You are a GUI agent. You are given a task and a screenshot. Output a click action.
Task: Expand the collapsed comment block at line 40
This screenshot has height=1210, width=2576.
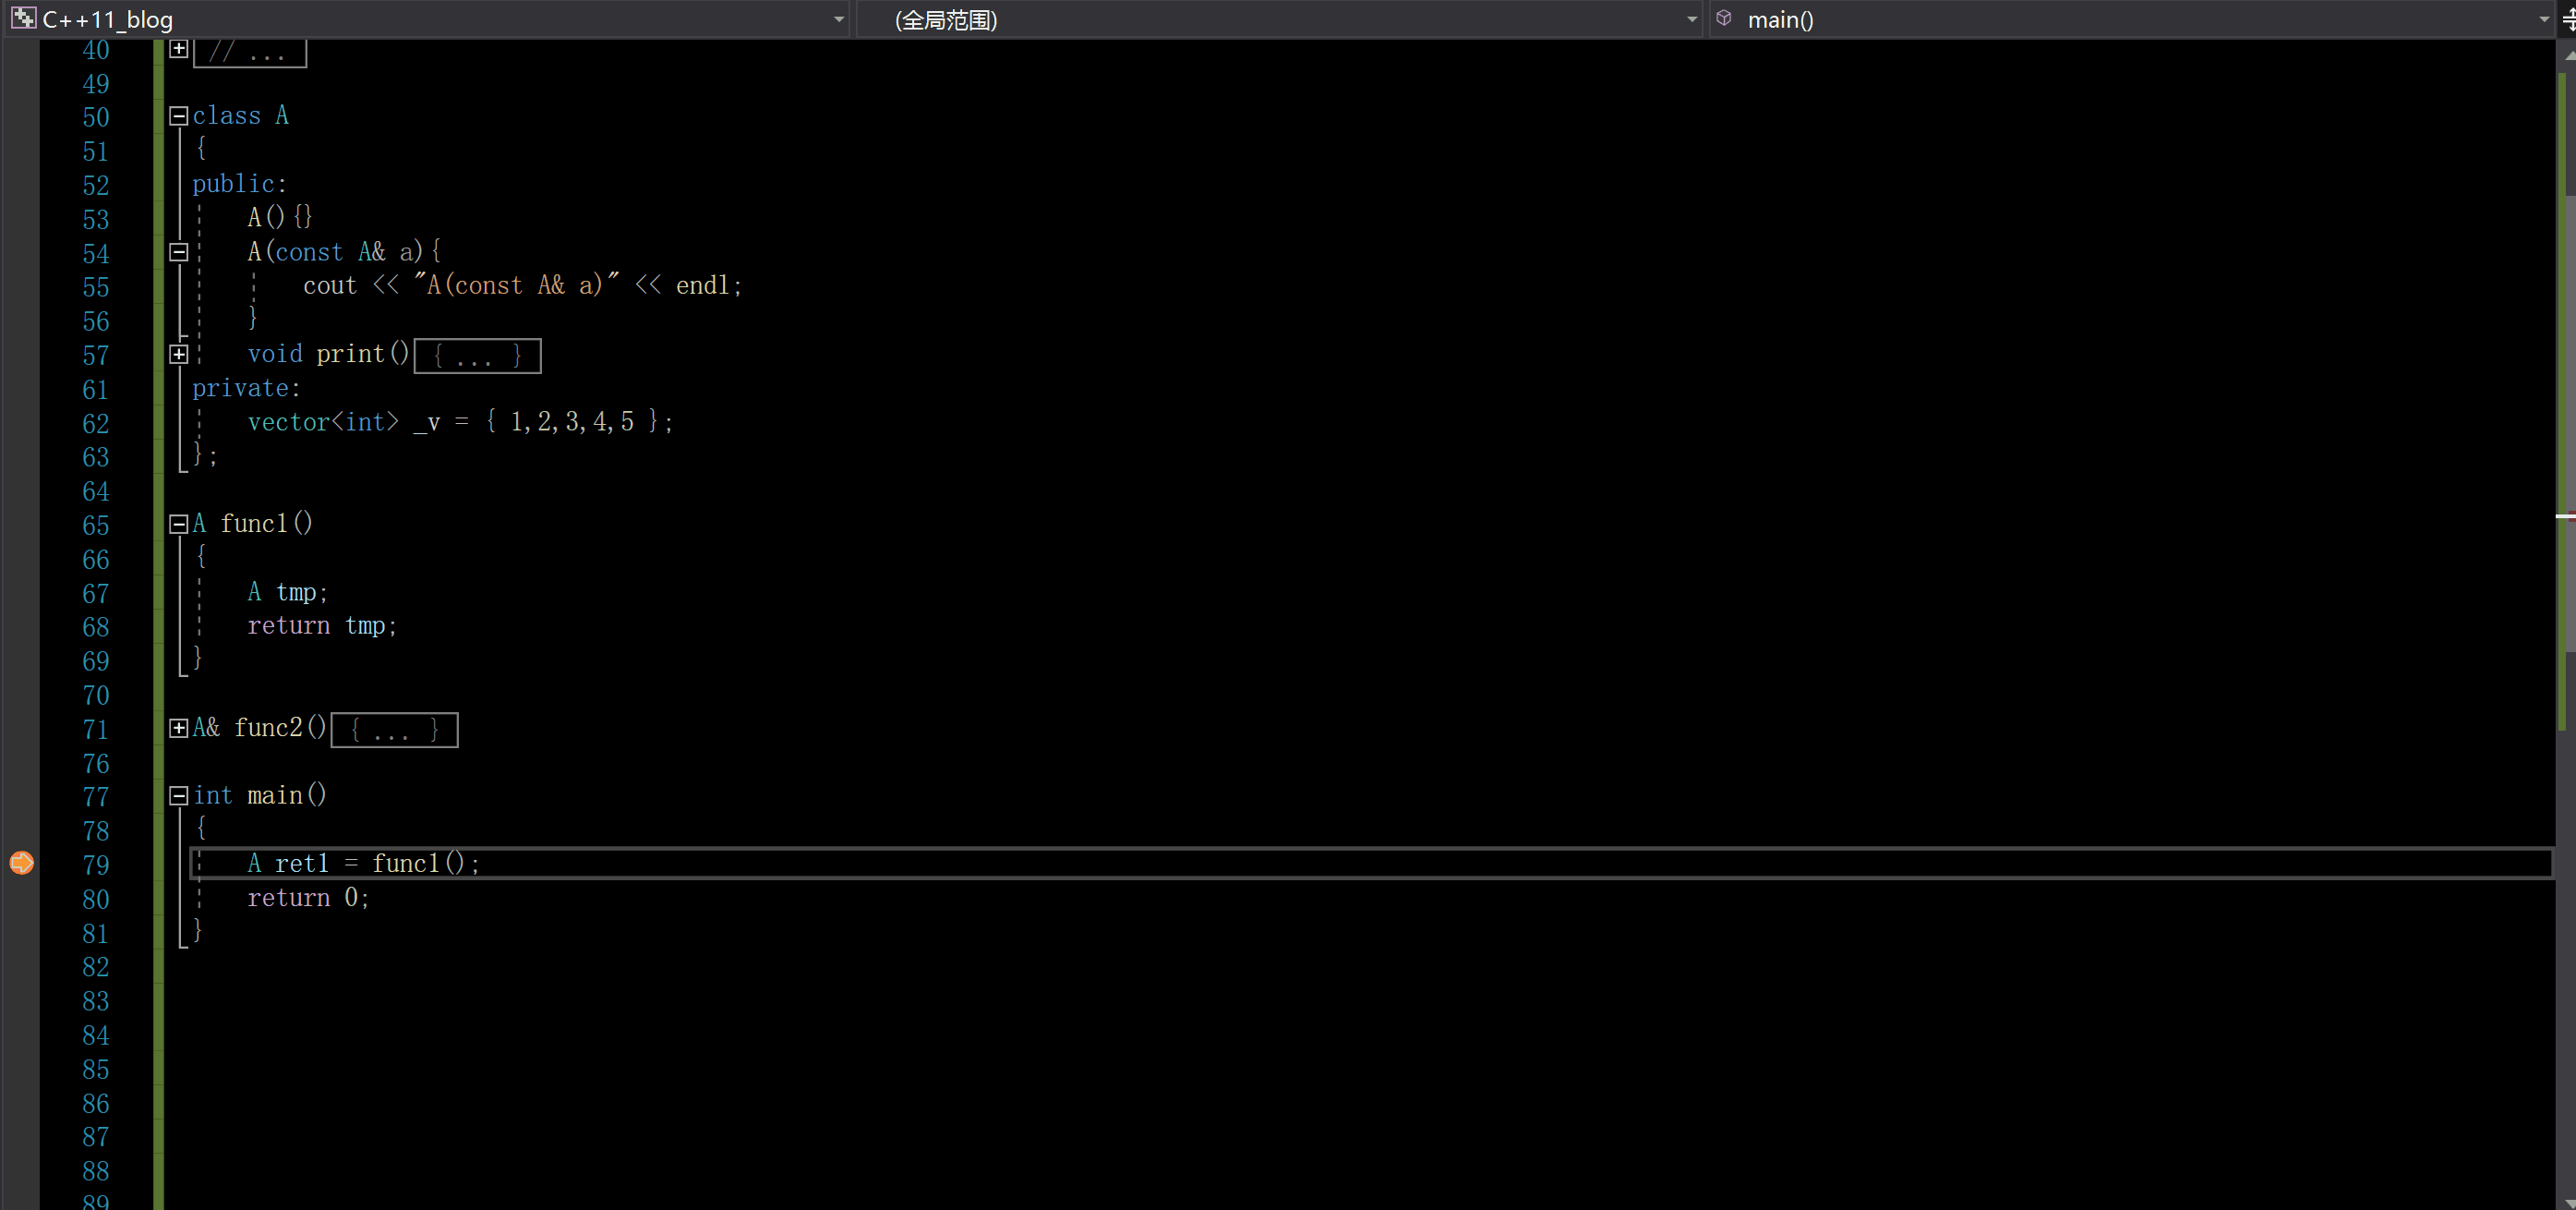point(179,49)
